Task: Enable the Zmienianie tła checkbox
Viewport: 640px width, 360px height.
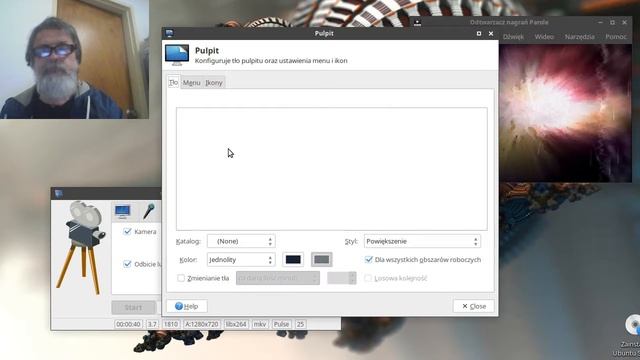Action: 181,278
